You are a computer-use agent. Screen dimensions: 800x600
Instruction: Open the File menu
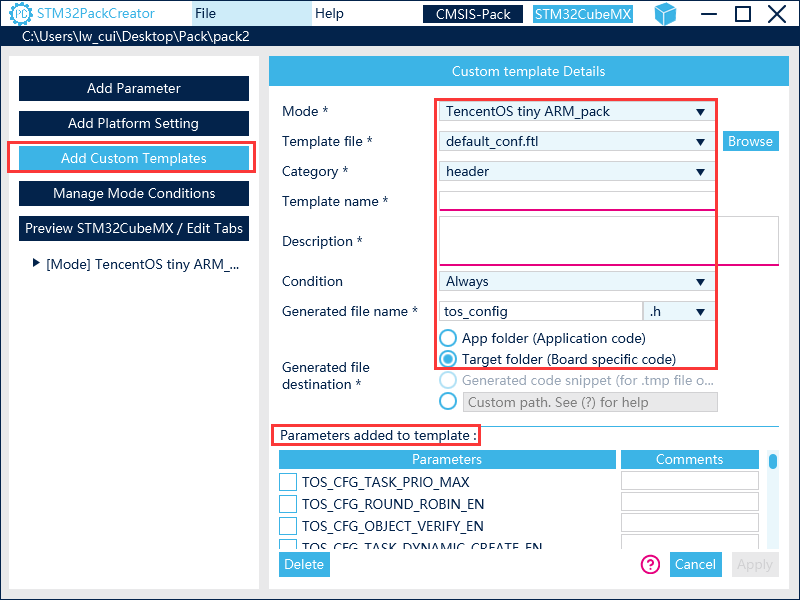(x=252, y=13)
